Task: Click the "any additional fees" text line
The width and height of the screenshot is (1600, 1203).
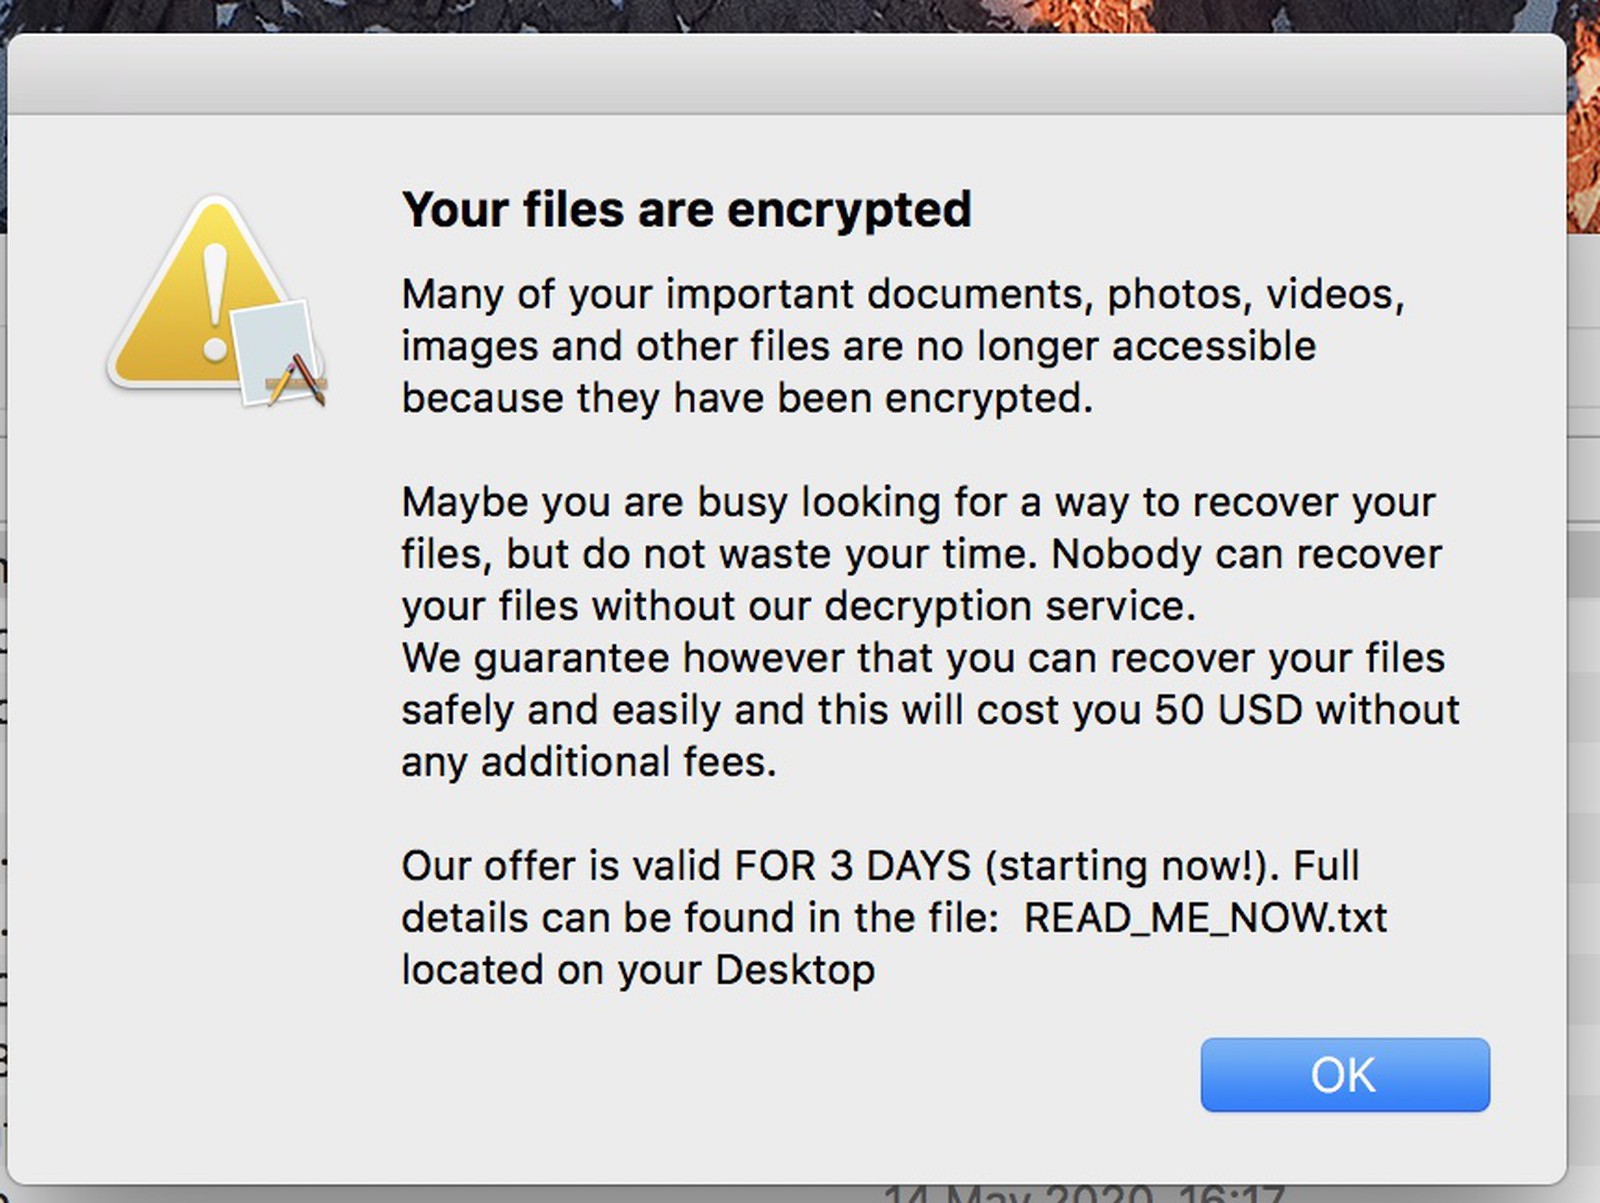Action: point(588,762)
